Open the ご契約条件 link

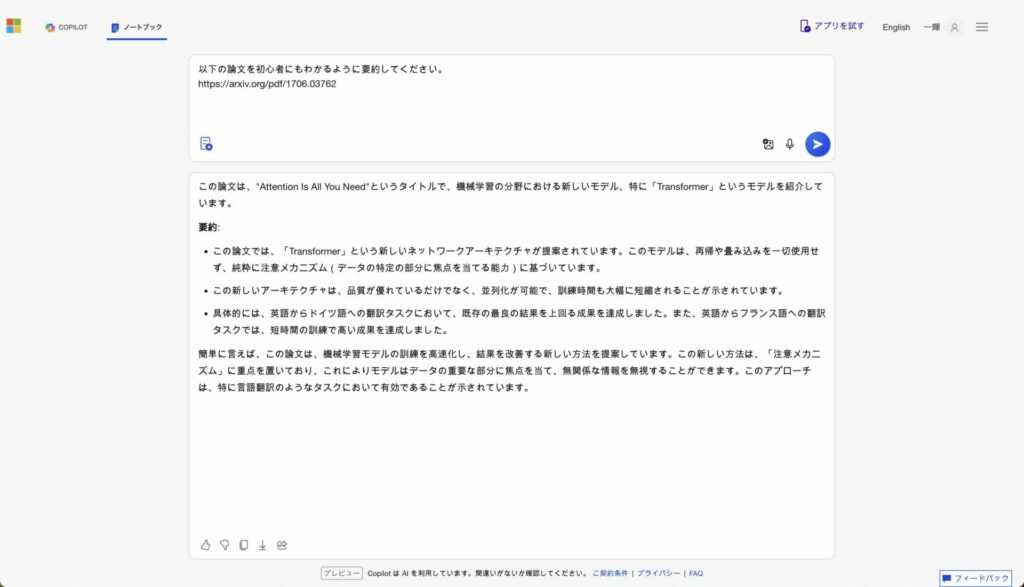(610, 573)
